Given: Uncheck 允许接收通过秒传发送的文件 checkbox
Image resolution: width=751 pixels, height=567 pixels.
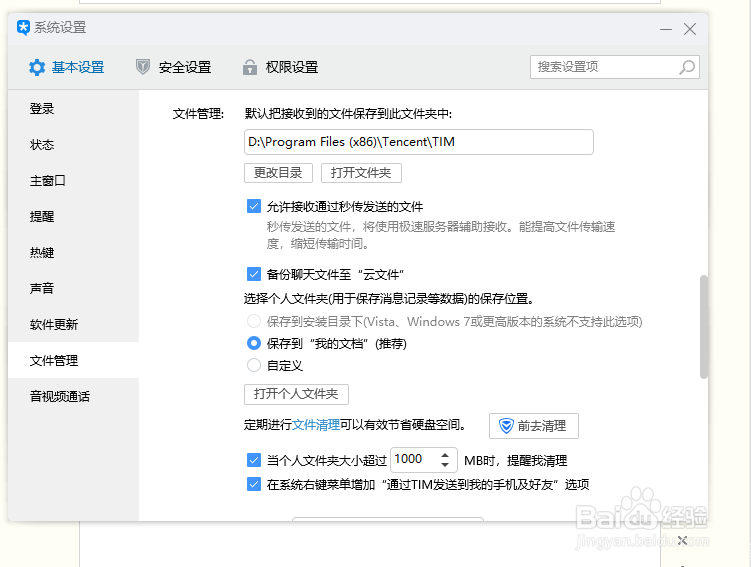Looking at the screenshot, I should click(x=254, y=207).
